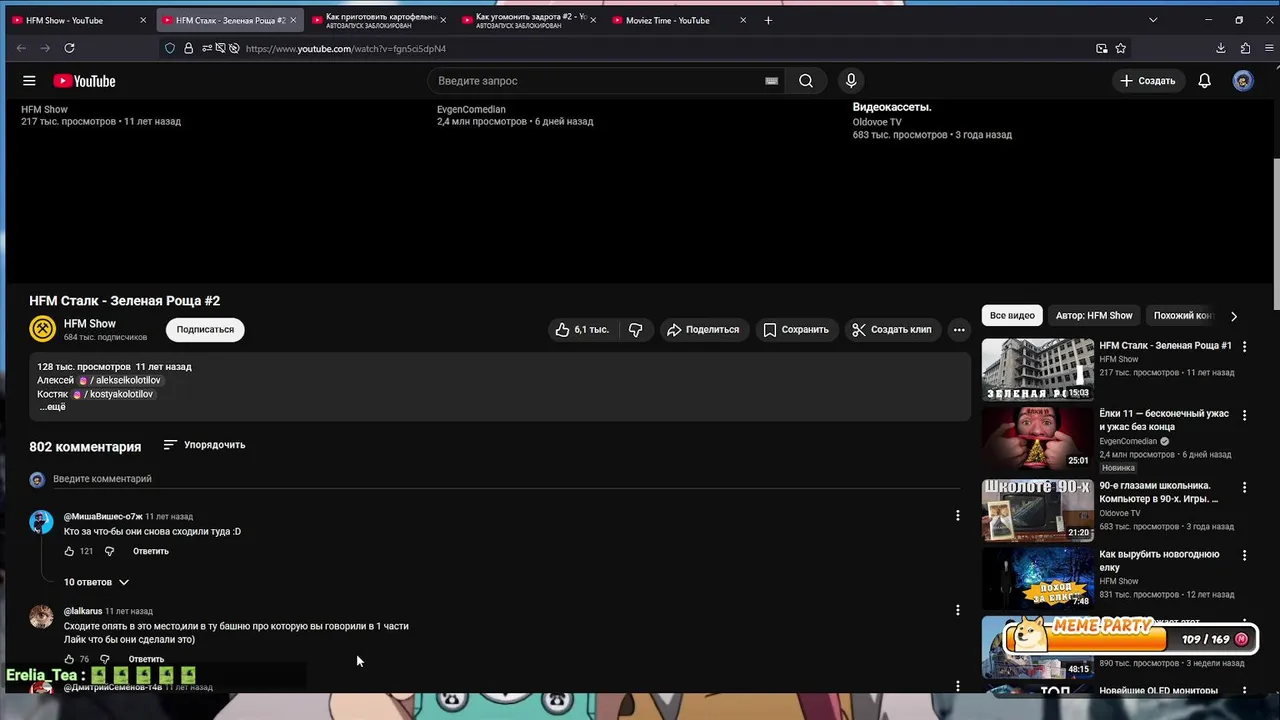Open menu for Ёлки 11 recommendation
1280x720 pixels.
[x=1244, y=415]
